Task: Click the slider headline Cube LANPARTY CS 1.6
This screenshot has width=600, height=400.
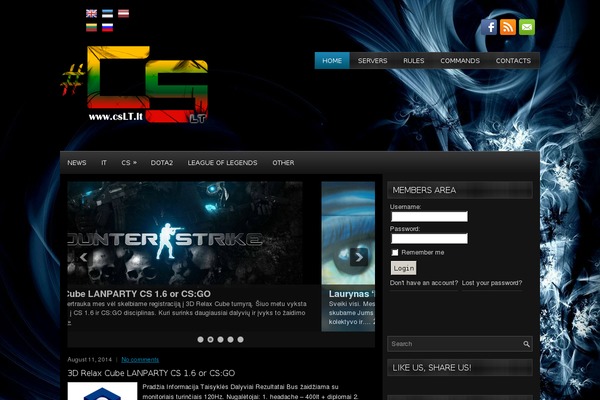Action: 139,294
